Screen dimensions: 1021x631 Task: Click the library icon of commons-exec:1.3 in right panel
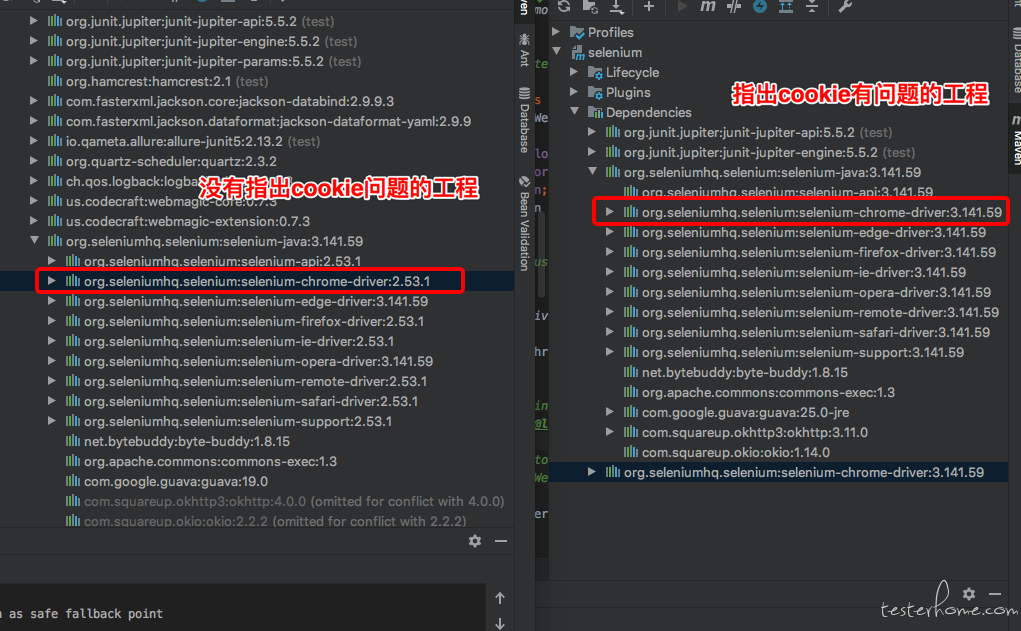[x=631, y=392]
